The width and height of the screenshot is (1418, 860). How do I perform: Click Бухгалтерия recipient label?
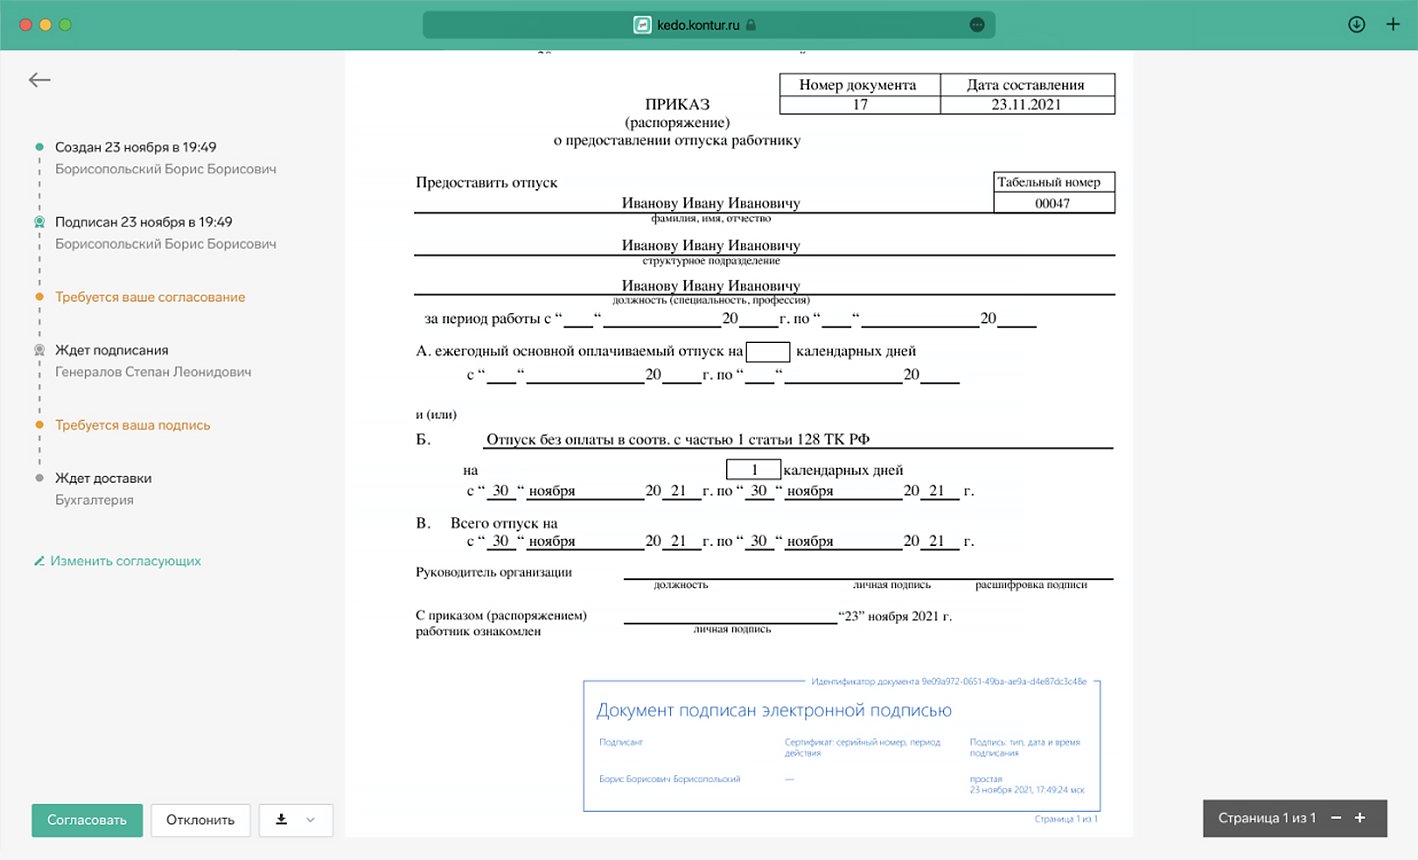pos(94,500)
